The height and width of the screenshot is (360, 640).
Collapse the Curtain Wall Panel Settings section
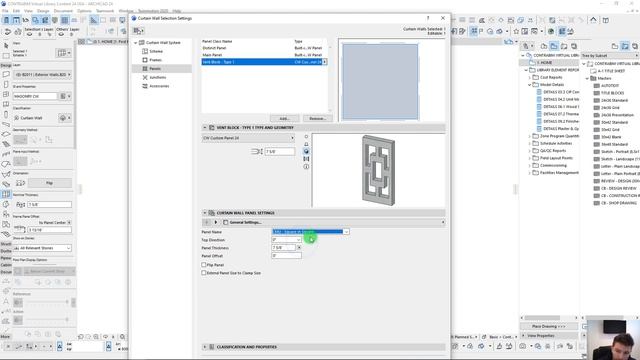[205, 213]
